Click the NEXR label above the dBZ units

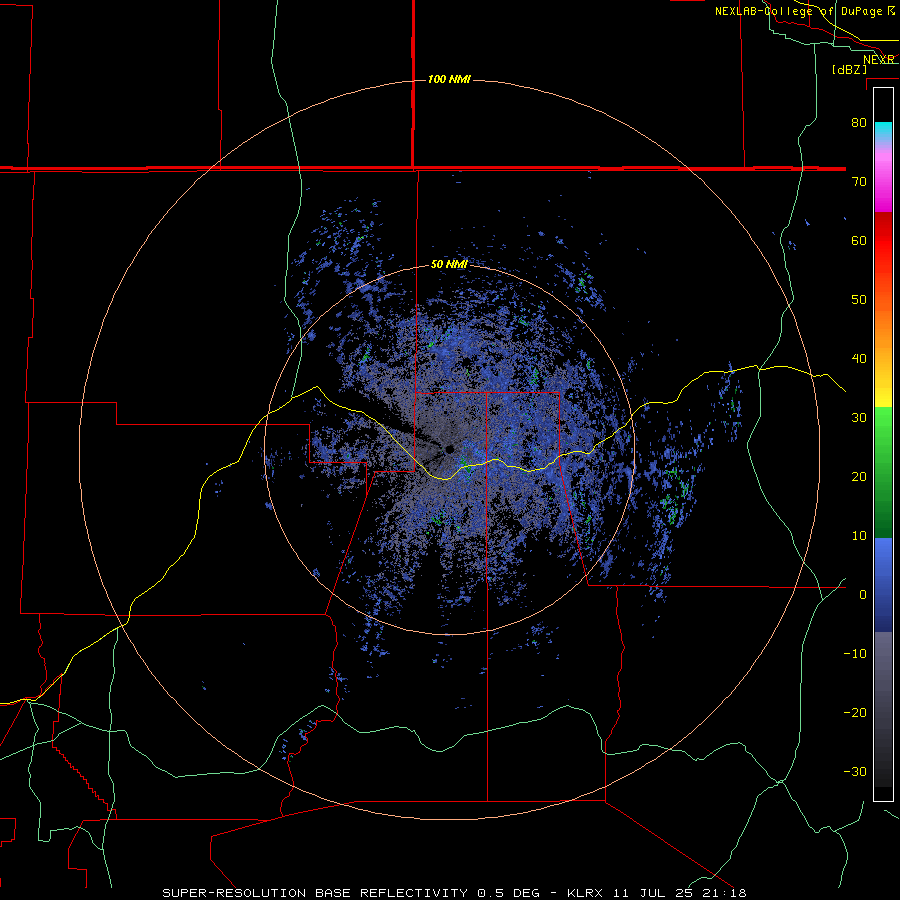[879, 59]
